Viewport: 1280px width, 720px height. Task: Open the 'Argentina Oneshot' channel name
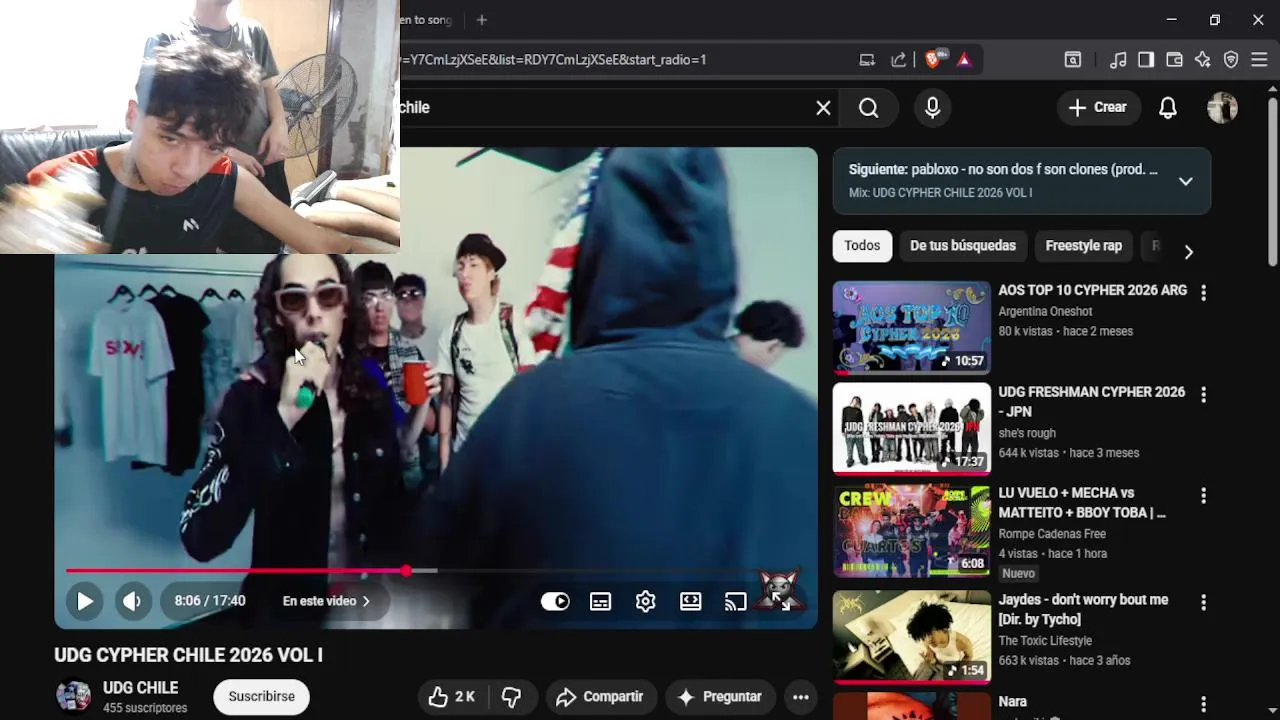click(x=1045, y=312)
